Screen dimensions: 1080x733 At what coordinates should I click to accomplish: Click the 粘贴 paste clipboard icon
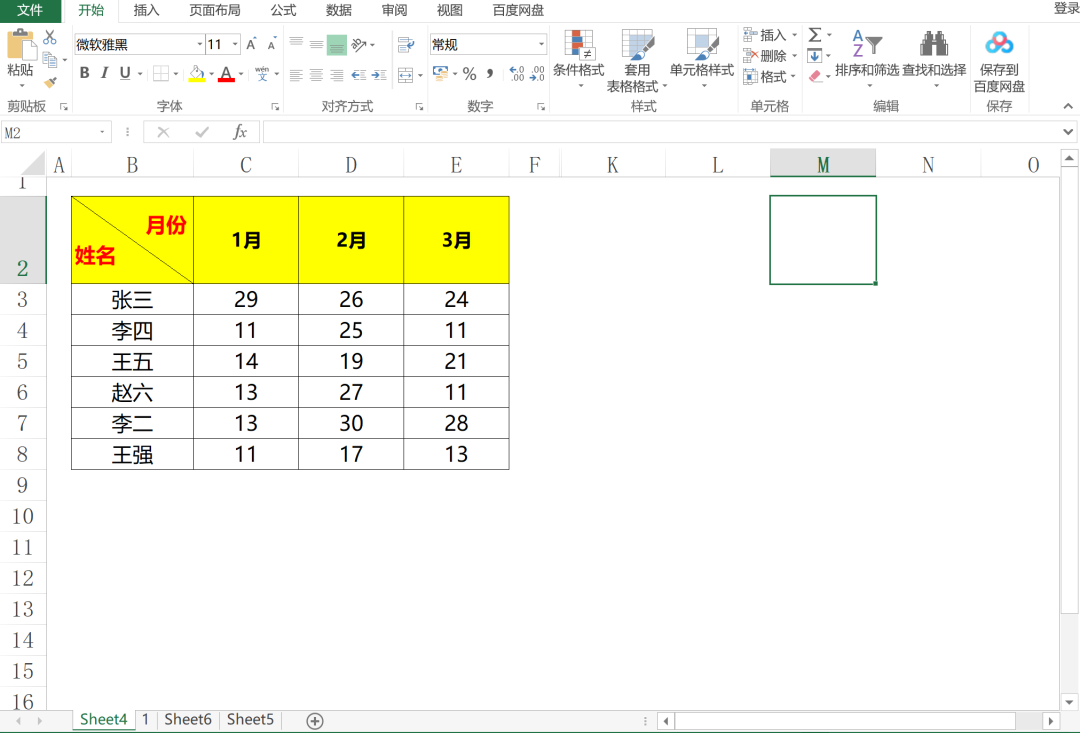pyautogui.click(x=21, y=45)
